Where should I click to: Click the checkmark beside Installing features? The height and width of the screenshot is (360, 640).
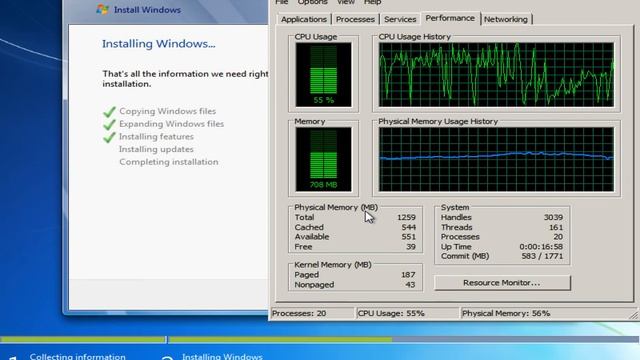tap(109, 137)
